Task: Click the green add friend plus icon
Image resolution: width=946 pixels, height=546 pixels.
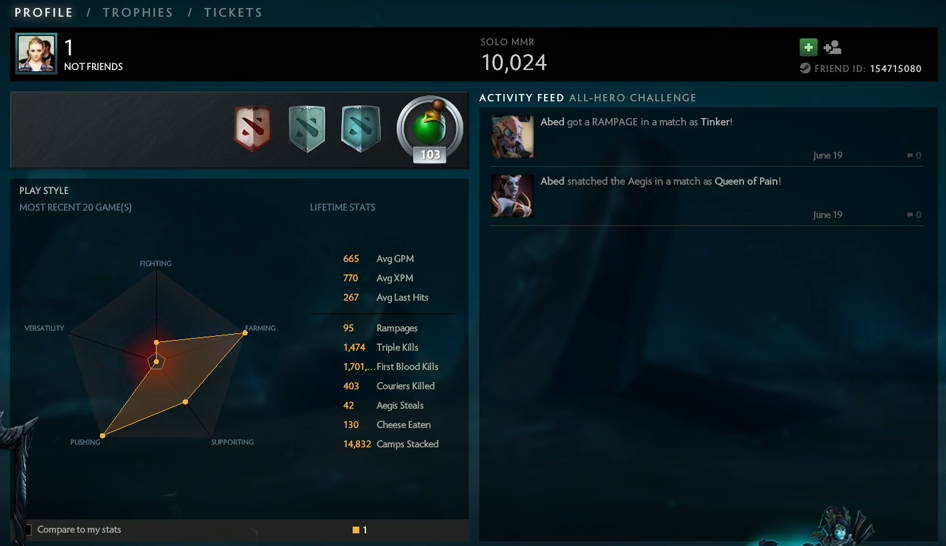Action: click(808, 47)
